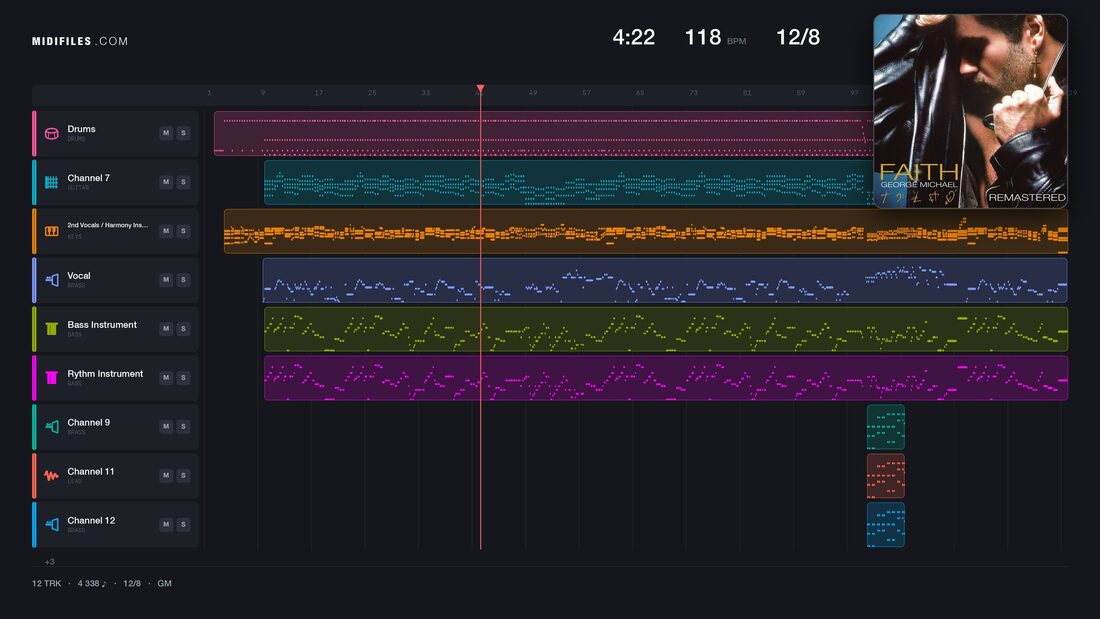
Task: Click the Vocal track blue color strip
Action: (34, 280)
